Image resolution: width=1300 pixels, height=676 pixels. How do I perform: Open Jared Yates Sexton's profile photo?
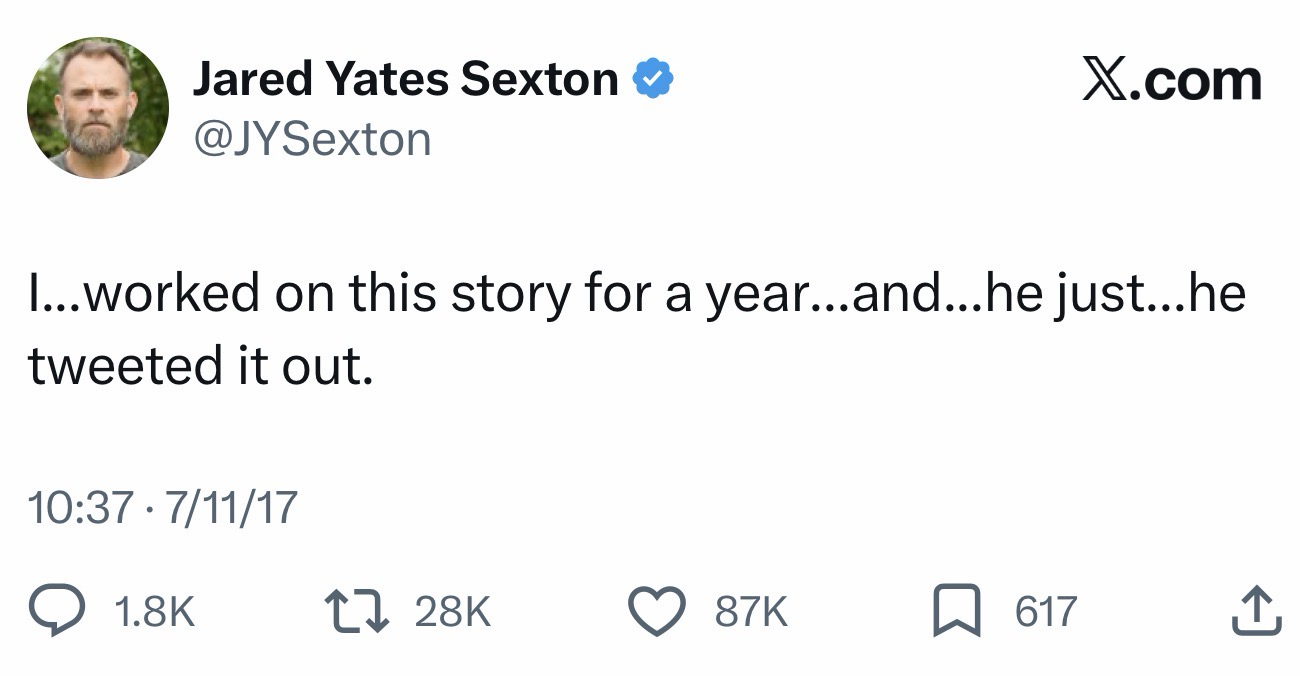pos(98,108)
